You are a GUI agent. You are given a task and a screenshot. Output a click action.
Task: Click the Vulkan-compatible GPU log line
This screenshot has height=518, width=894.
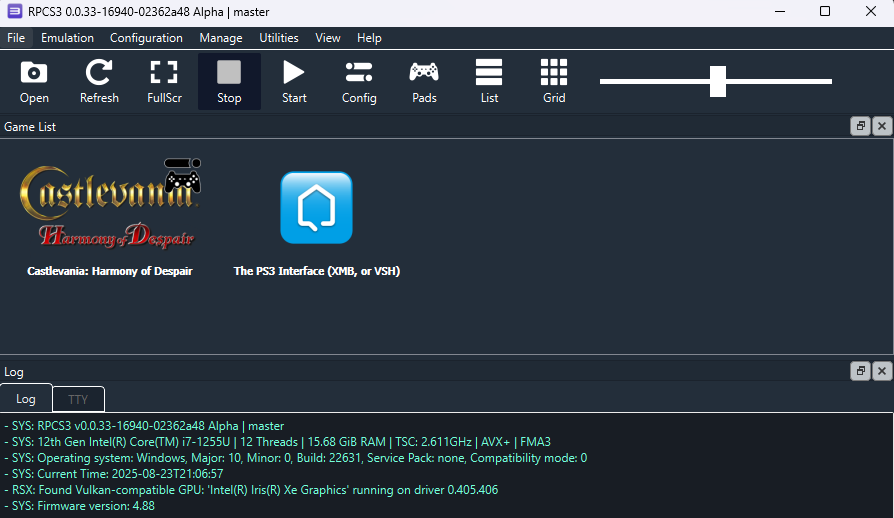pyautogui.click(x=251, y=490)
